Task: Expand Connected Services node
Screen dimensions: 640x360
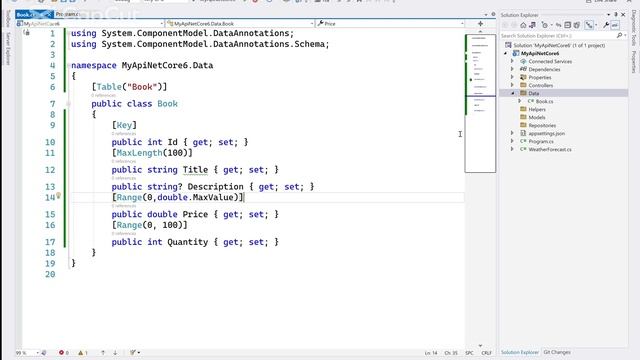Action: (x=513, y=61)
